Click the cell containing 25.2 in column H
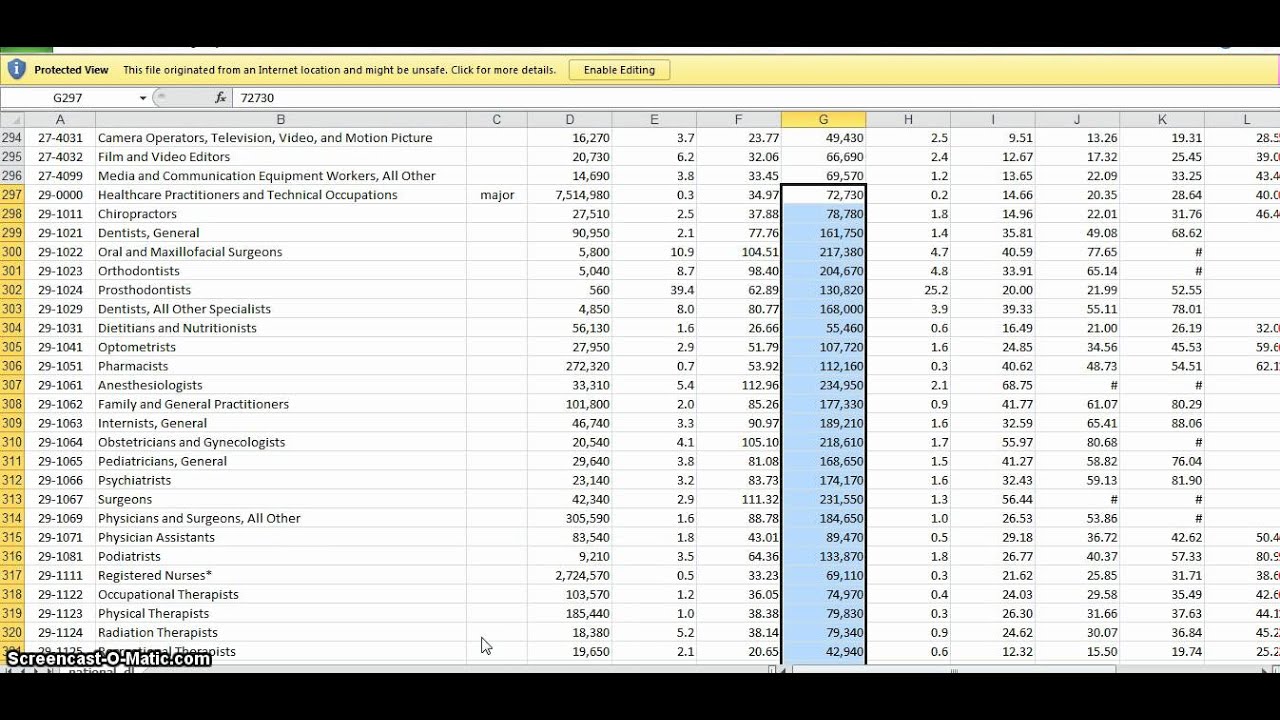 tap(908, 290)
